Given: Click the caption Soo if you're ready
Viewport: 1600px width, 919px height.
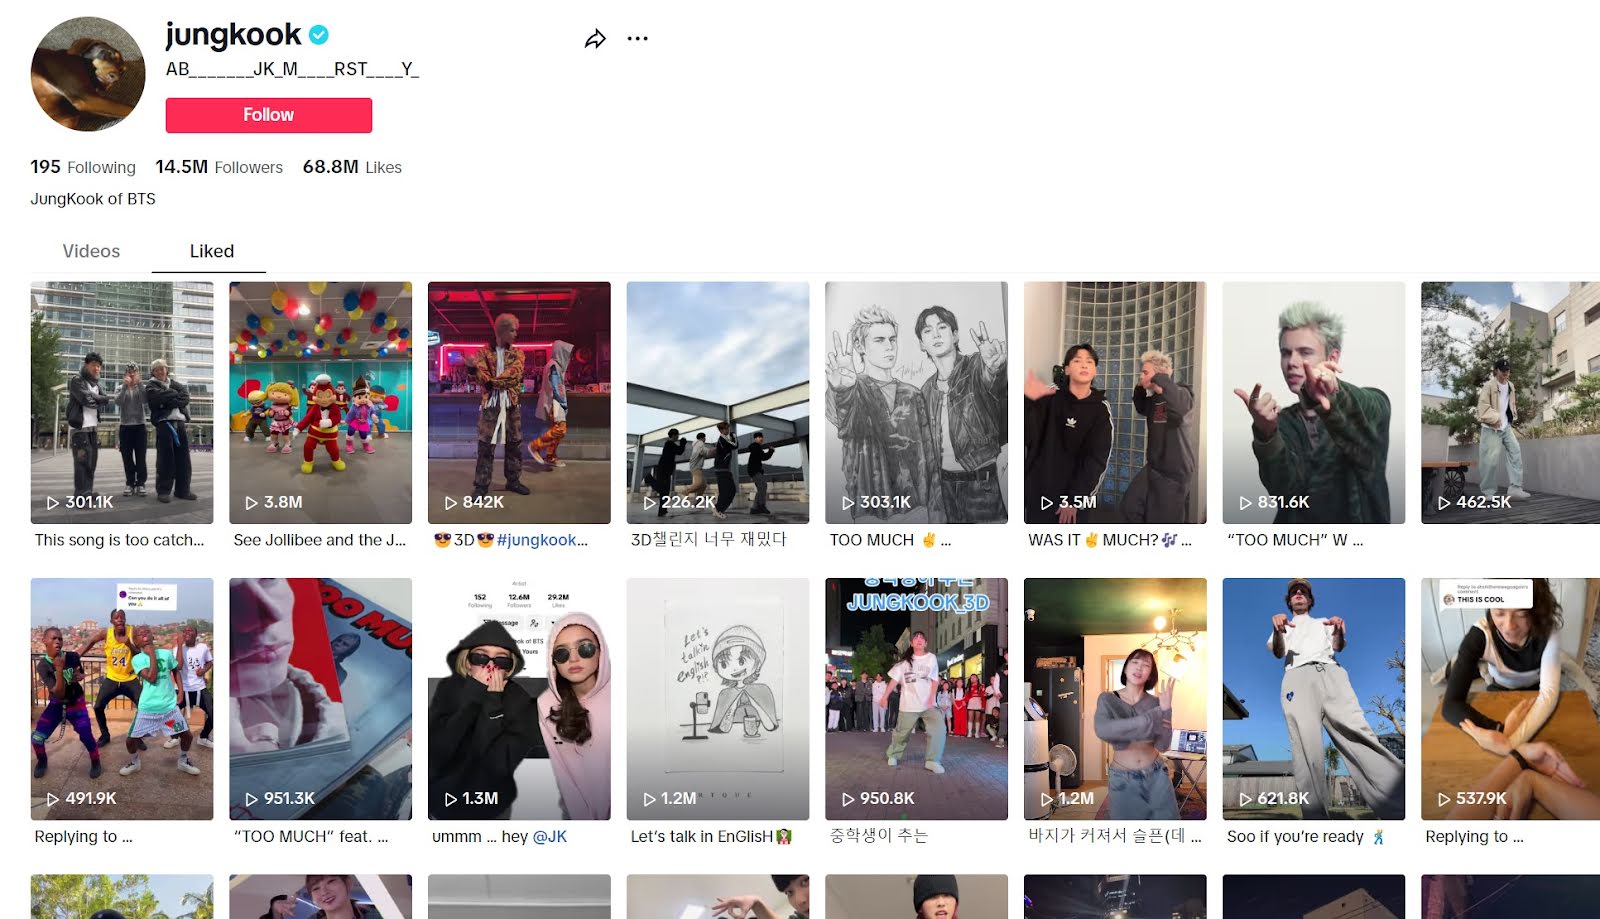Looking at the screenshot, I should tap(1306, 836).
